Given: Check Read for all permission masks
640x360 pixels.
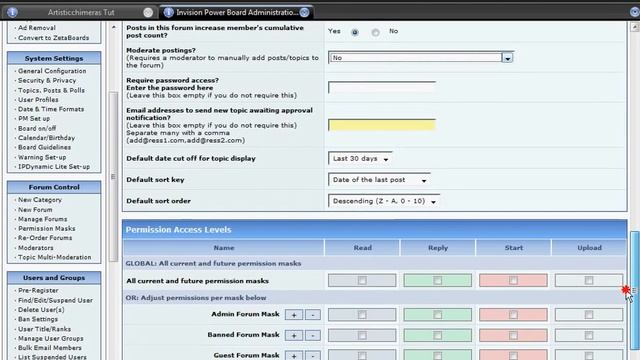Looking at the screenshot, I should coord(362,280).
